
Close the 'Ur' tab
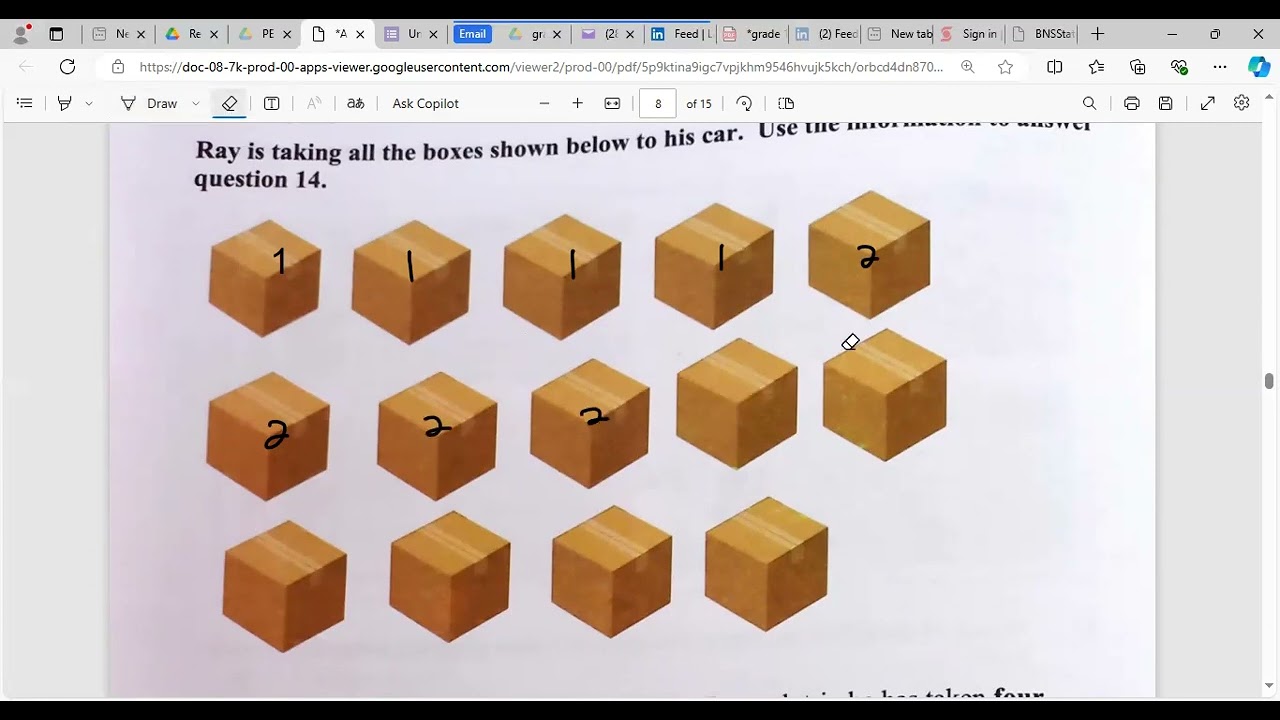pos(433,34)
